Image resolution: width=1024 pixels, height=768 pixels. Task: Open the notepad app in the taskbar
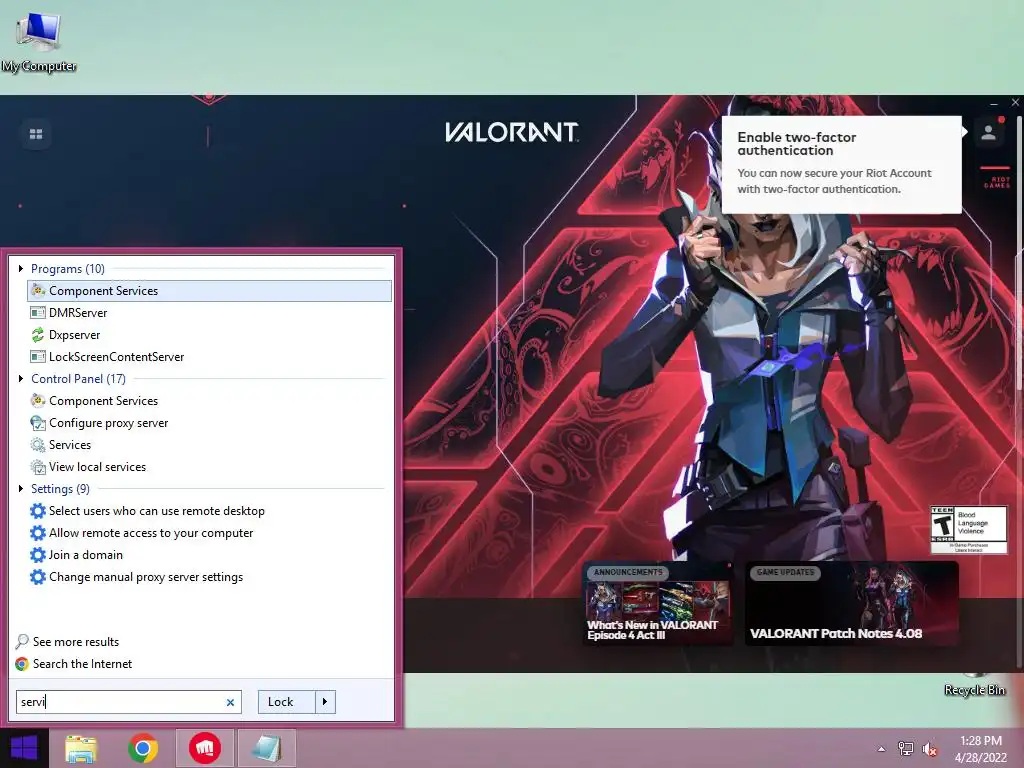(x=266, y=748)
